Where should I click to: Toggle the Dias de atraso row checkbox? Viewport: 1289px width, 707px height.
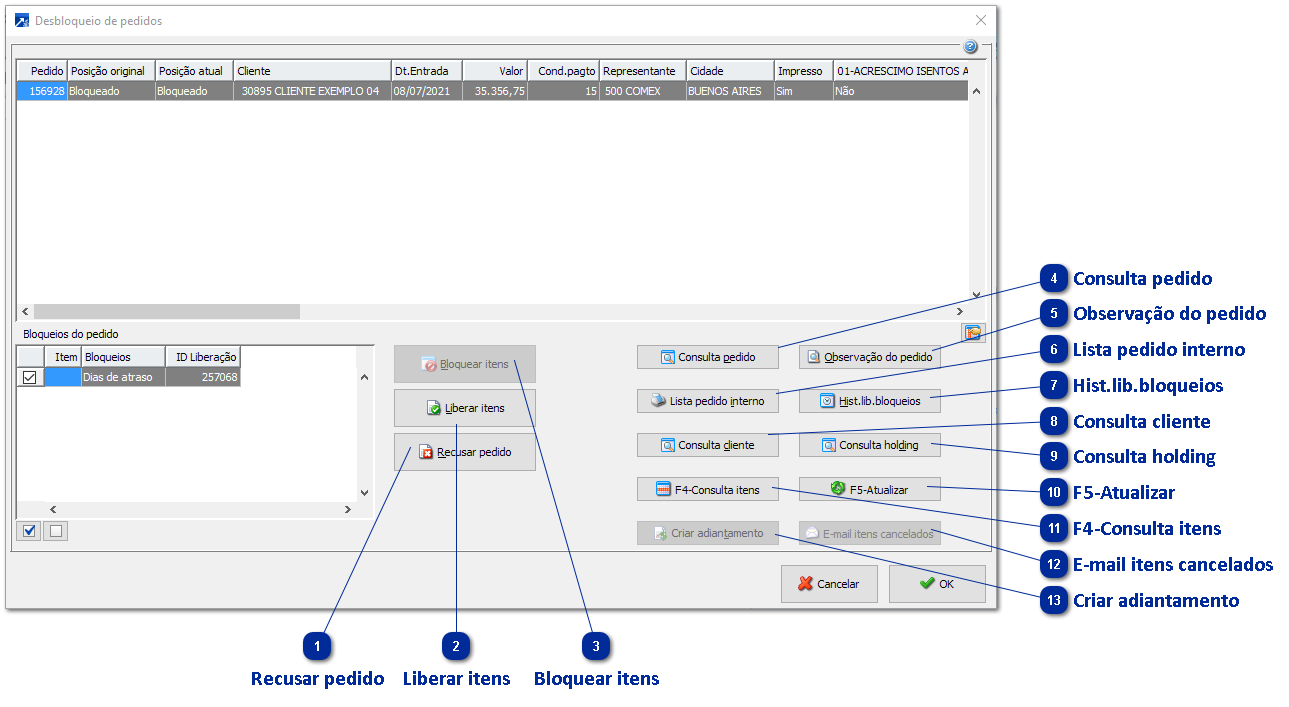(x=30, y=377)
